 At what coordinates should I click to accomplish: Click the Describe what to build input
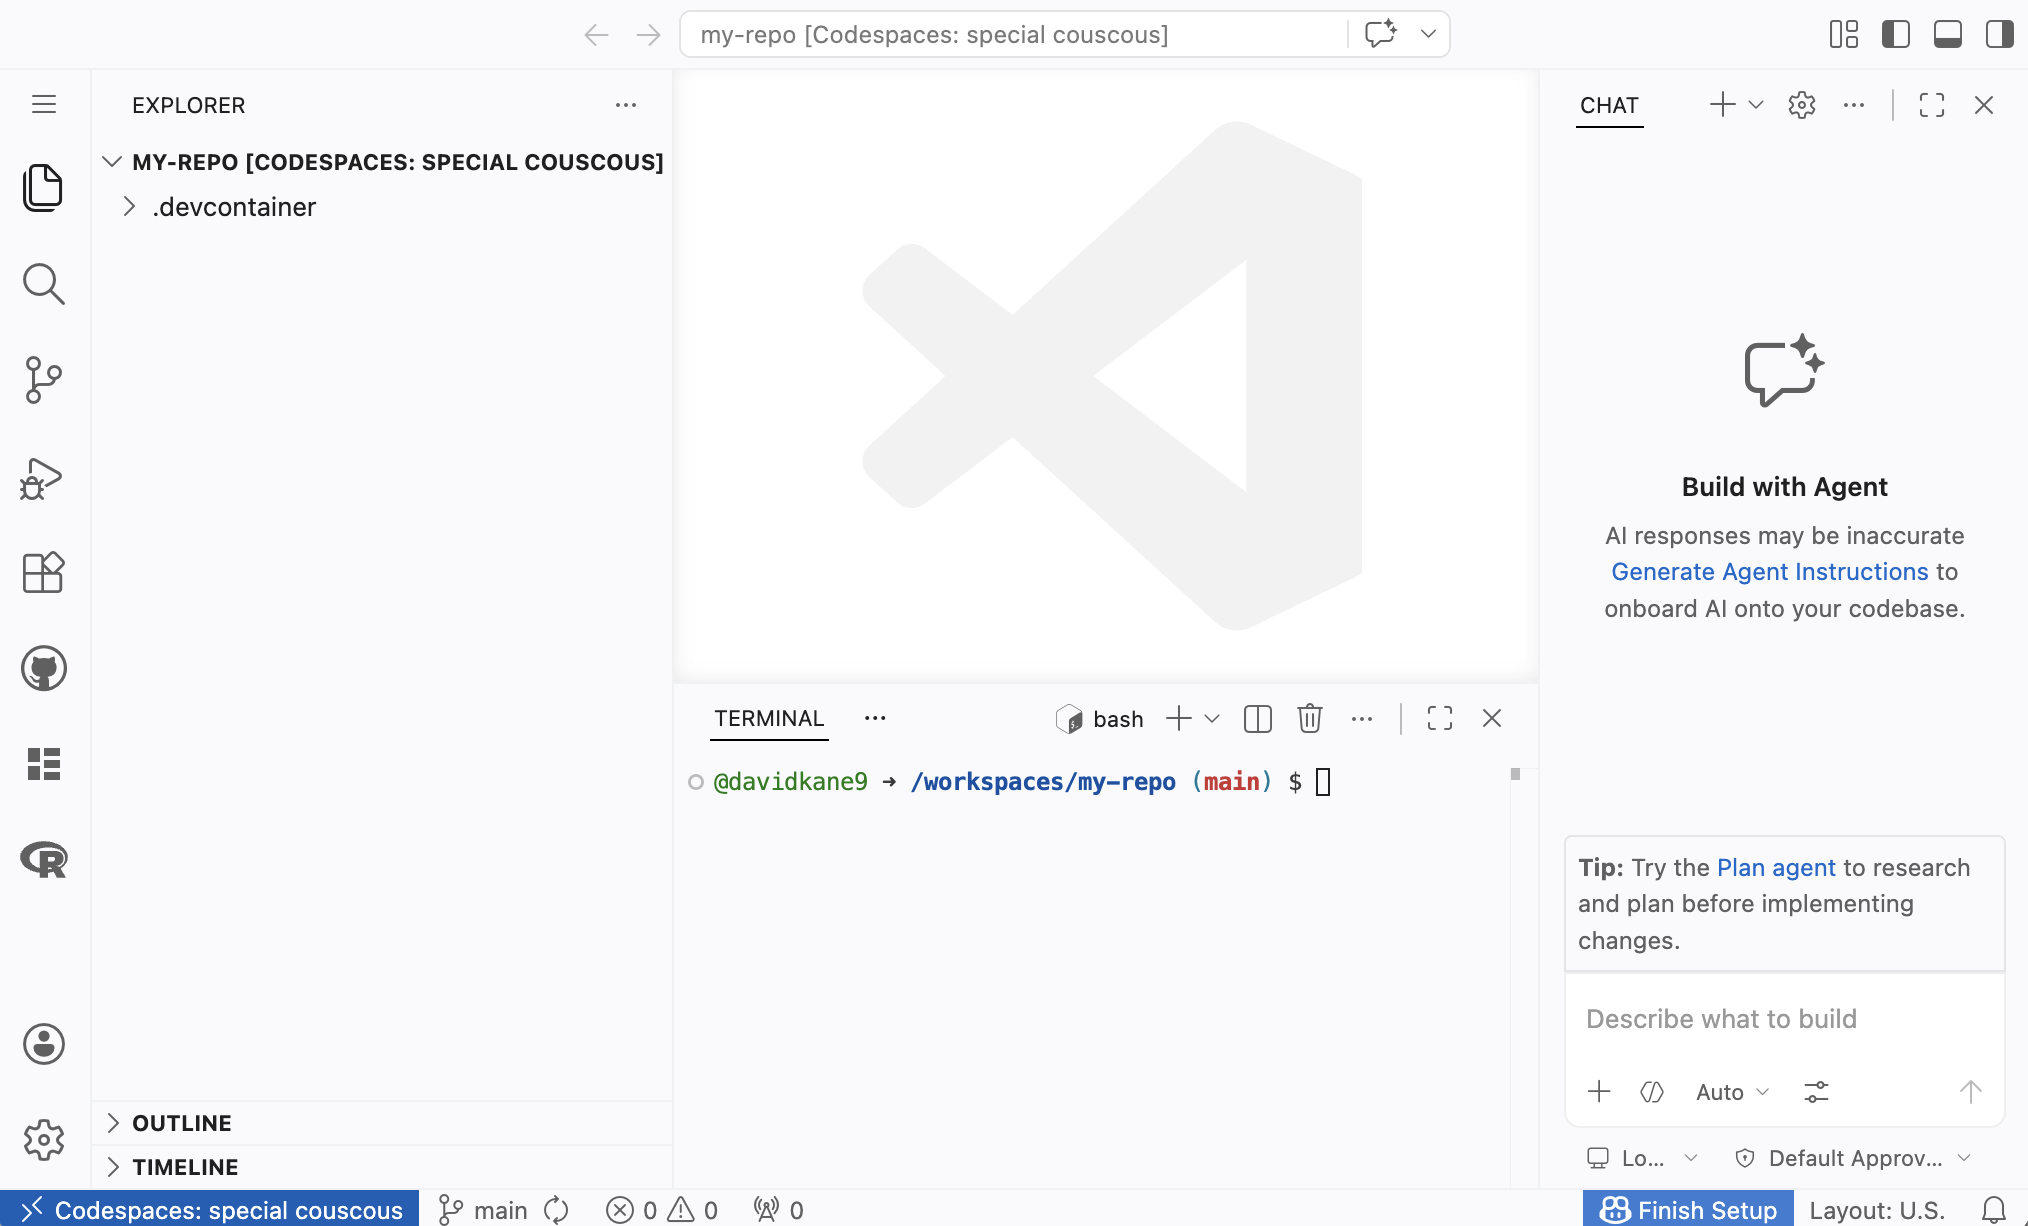[1783, 1019]
